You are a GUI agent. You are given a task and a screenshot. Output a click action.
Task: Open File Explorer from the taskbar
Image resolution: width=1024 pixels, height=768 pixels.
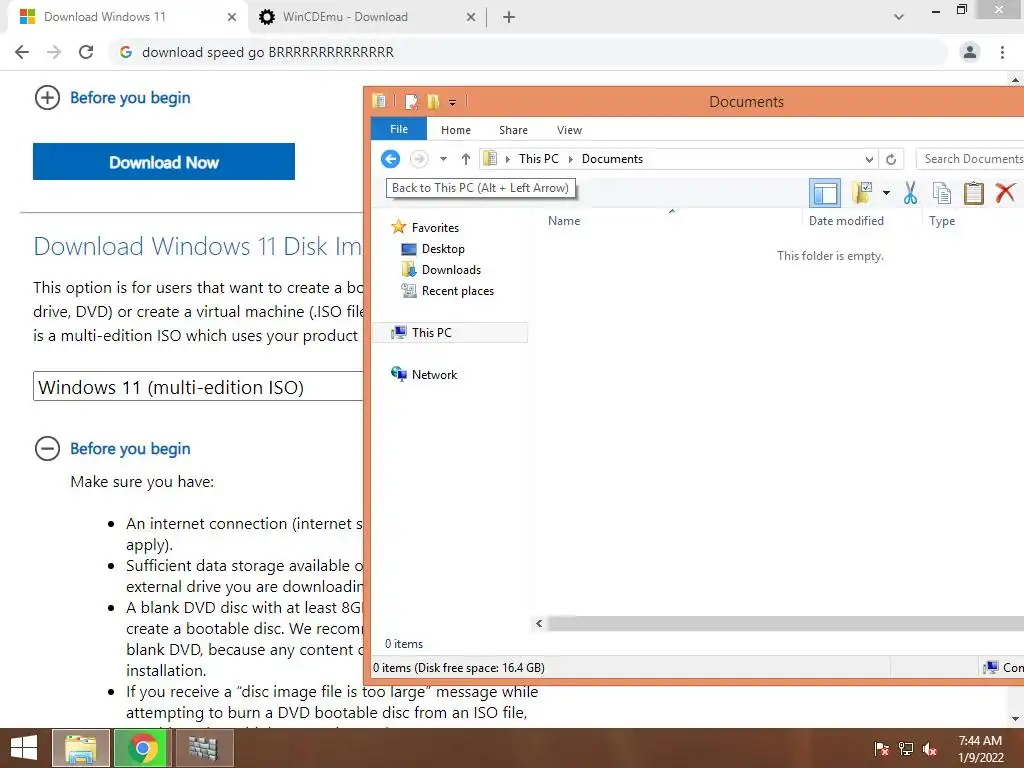tap(81, 748)
